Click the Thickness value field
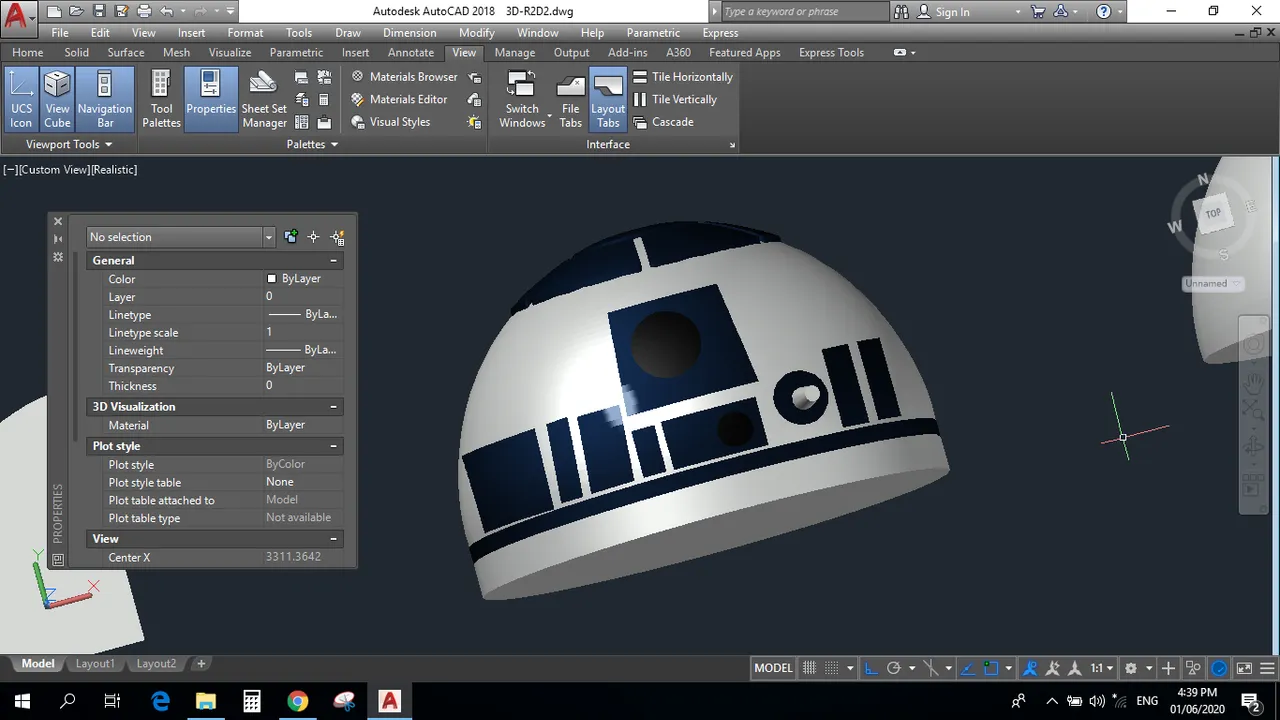This screenshot has width=1280, height=720. 303,386
